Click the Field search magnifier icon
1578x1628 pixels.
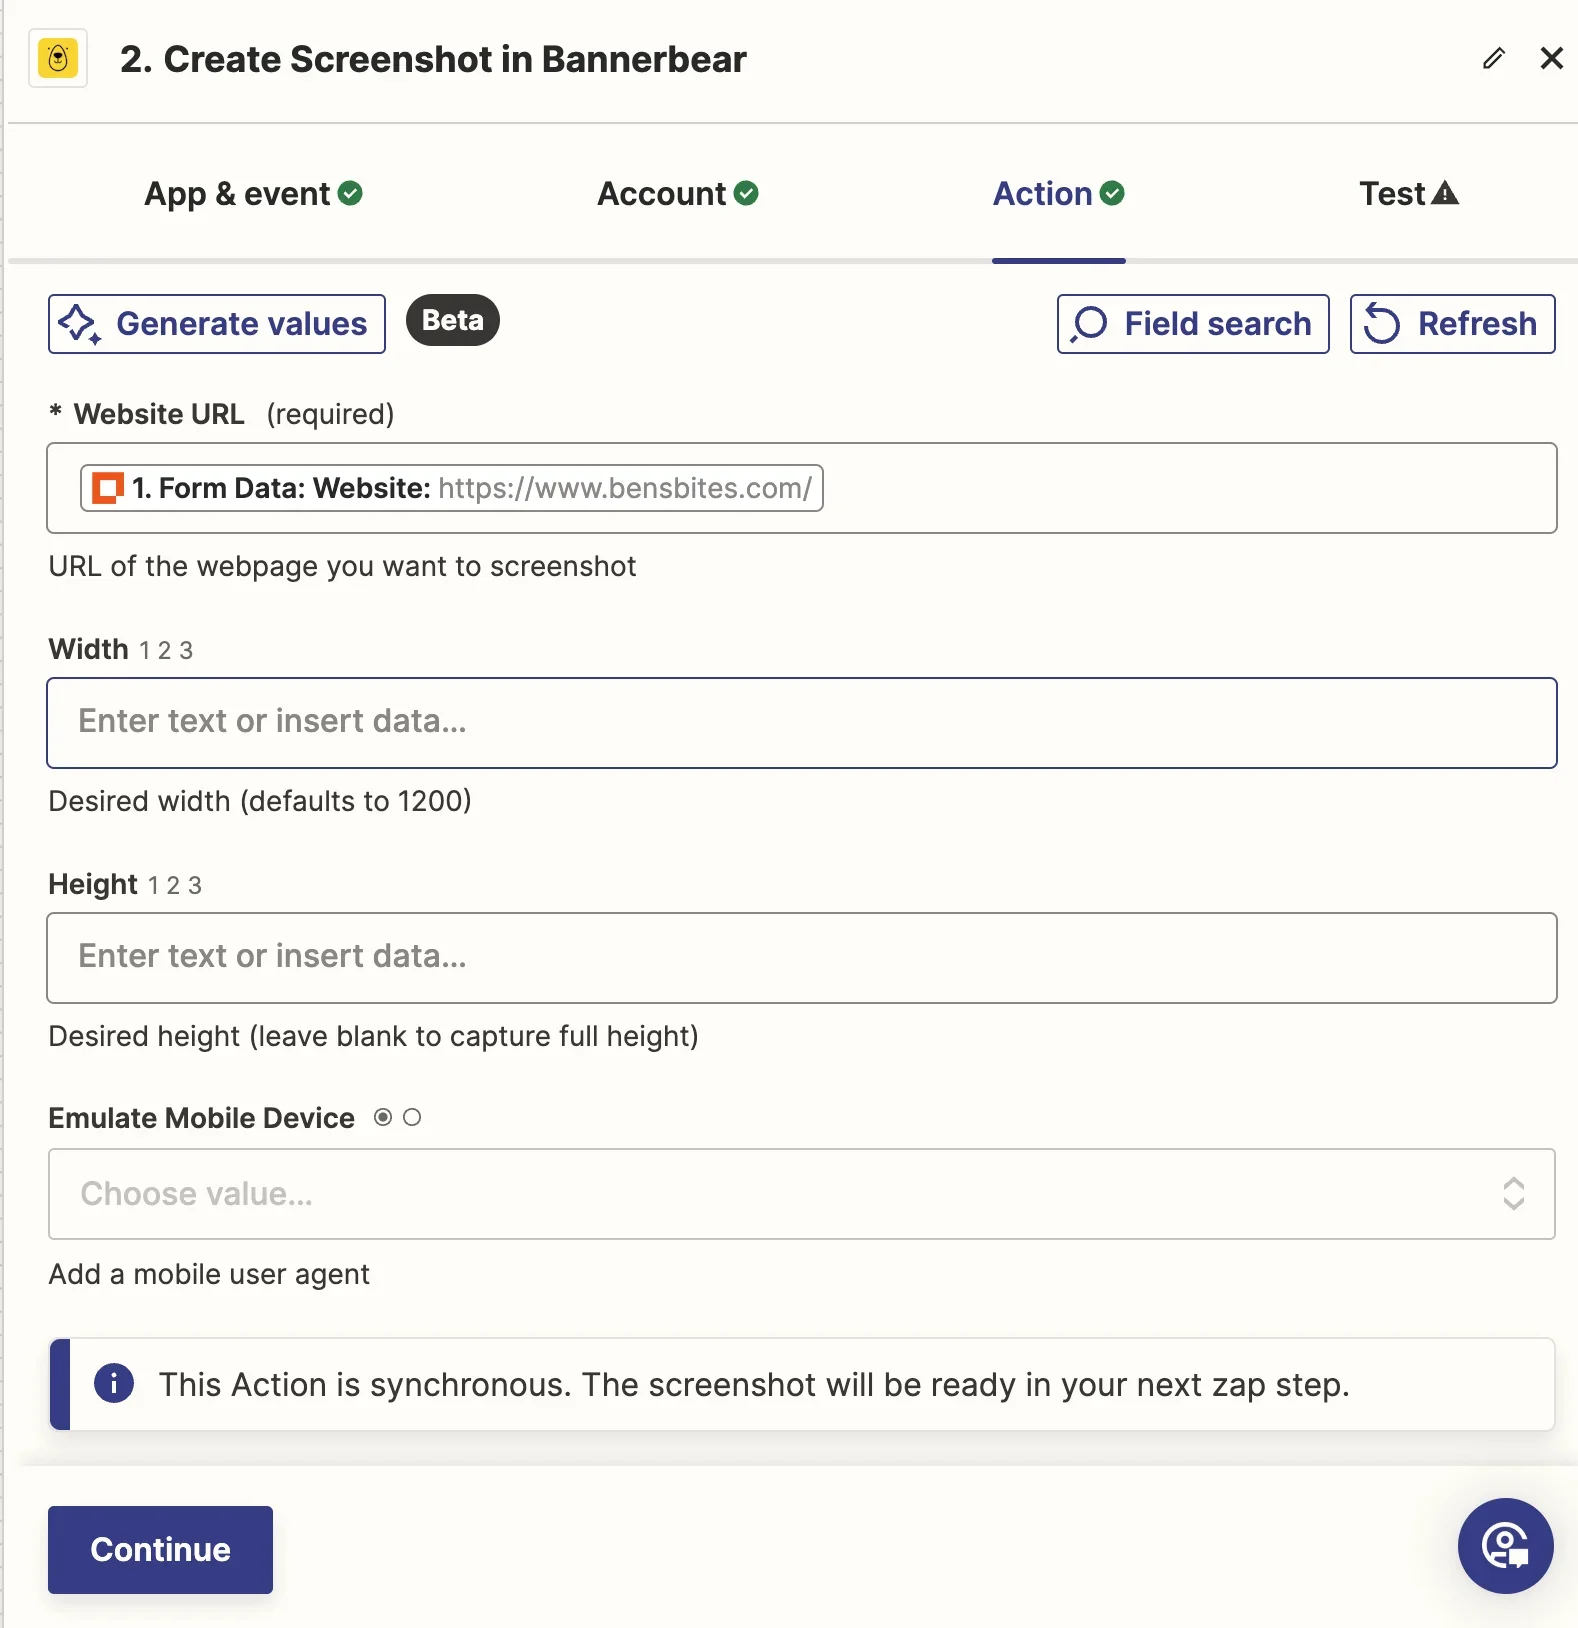point(1089,325)
